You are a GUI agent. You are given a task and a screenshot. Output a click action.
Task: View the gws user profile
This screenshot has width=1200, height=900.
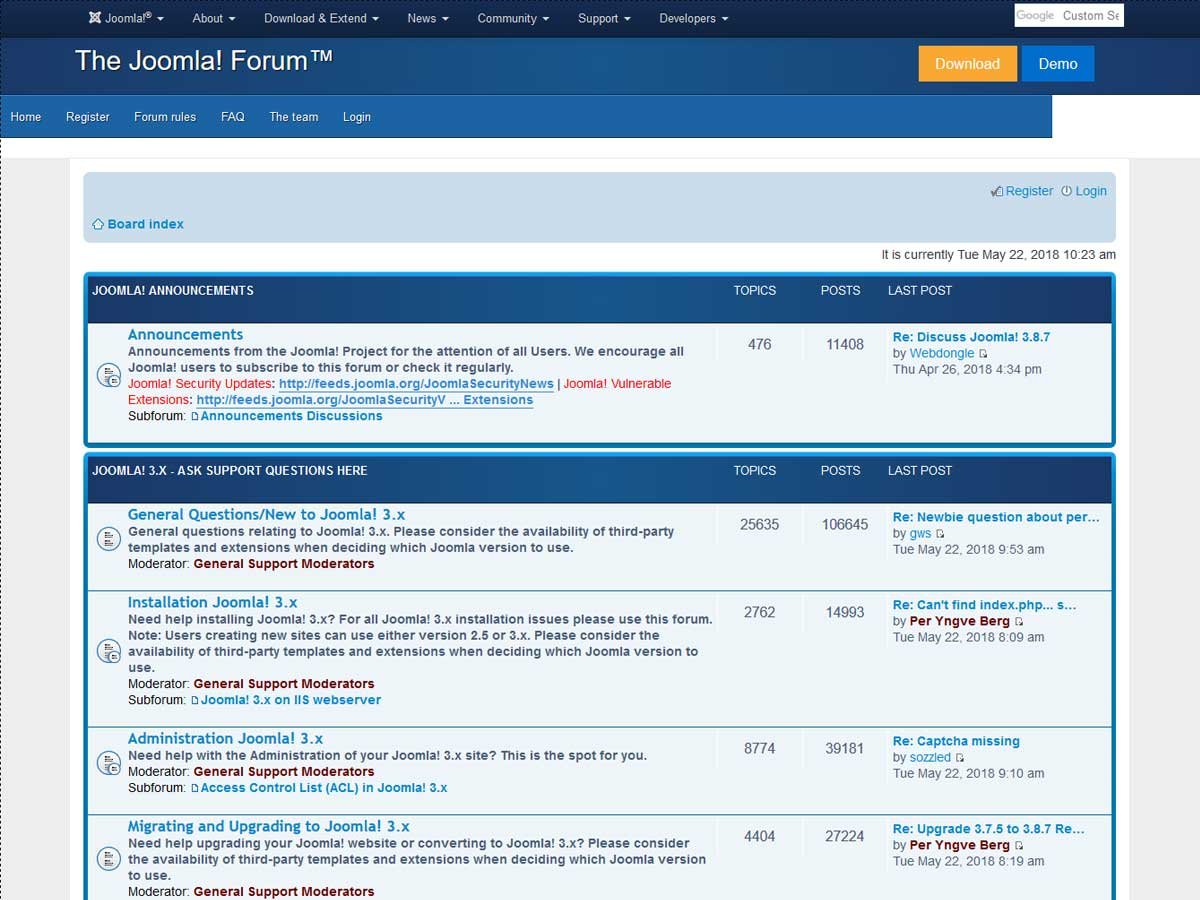[x=920, y=533]
